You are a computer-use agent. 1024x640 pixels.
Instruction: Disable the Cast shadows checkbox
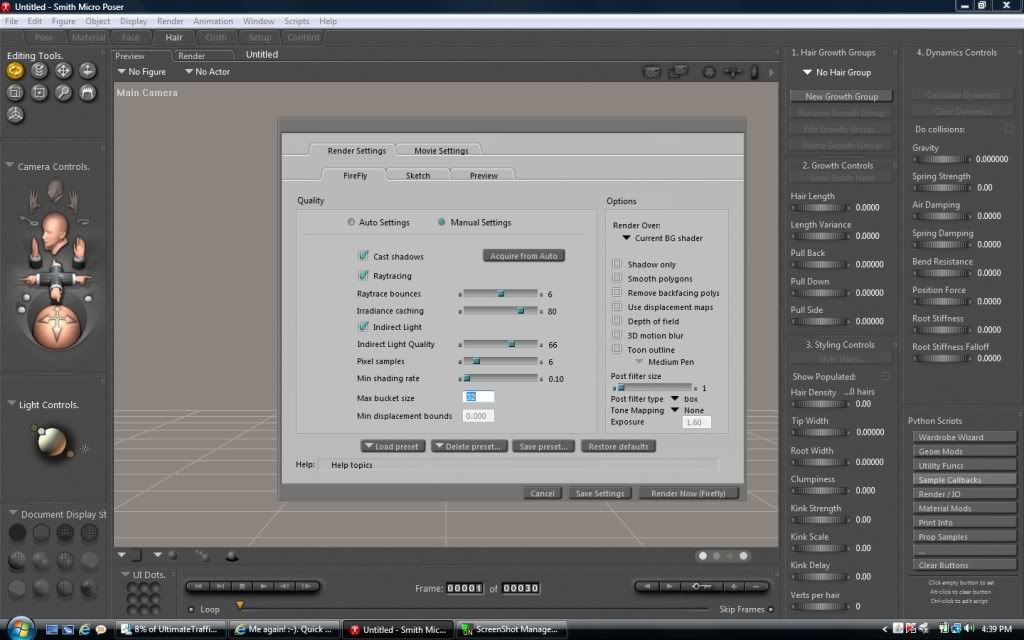point(364,257)
